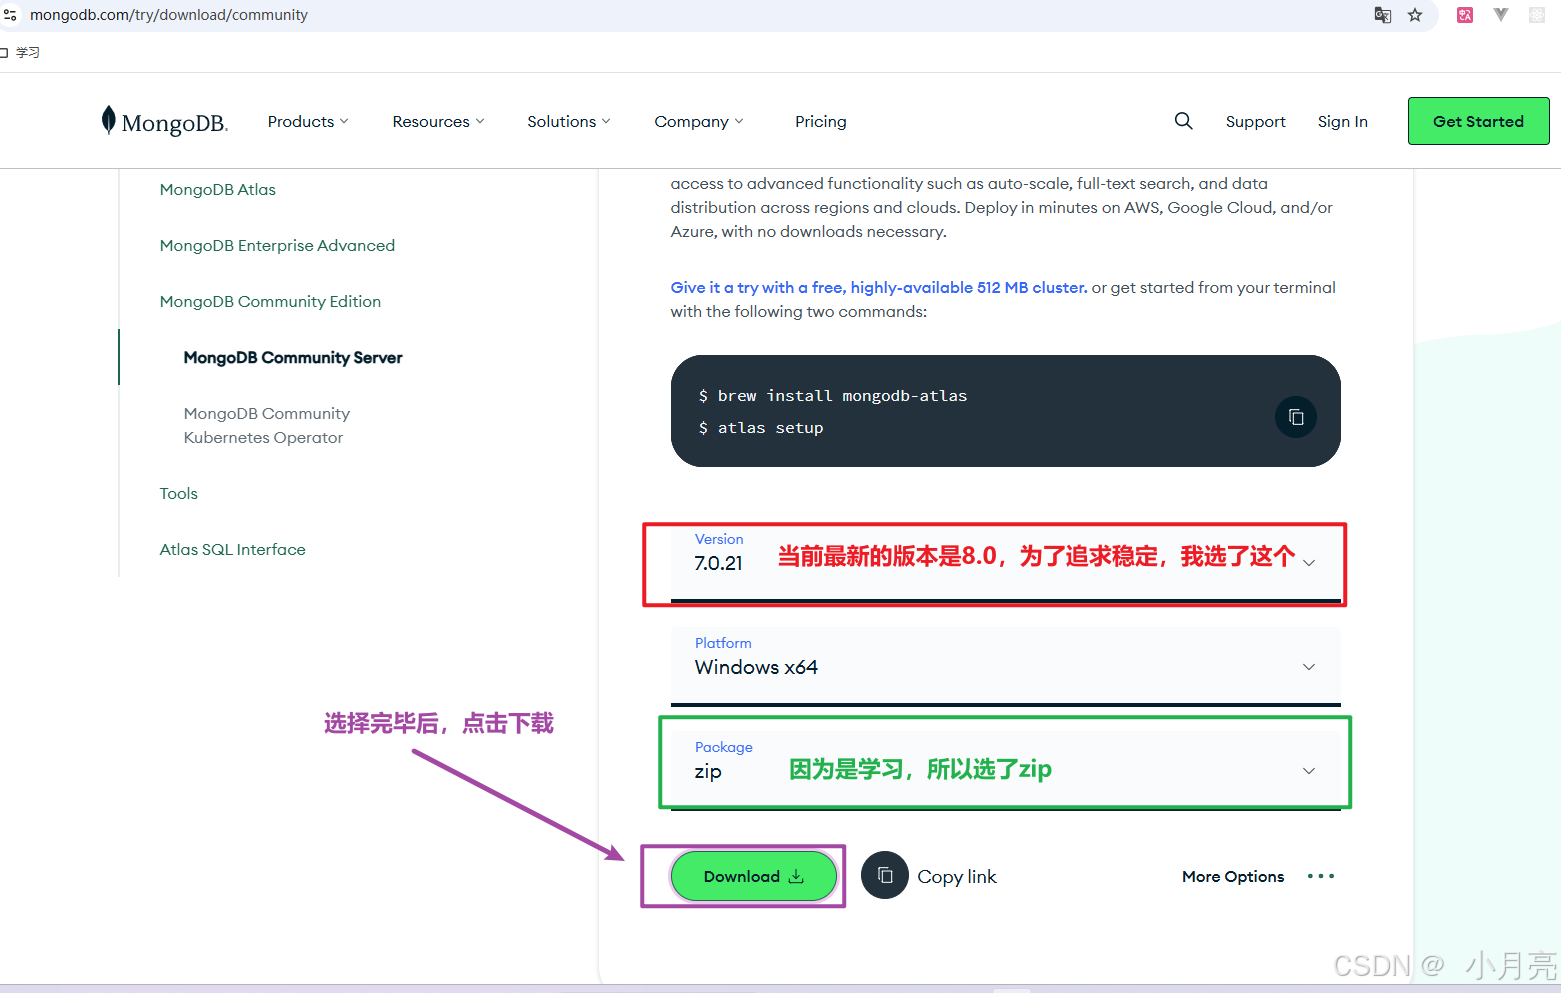Open the Support link
The height and width of the screenshot is (993, 1561).
tap(1256, 121)
